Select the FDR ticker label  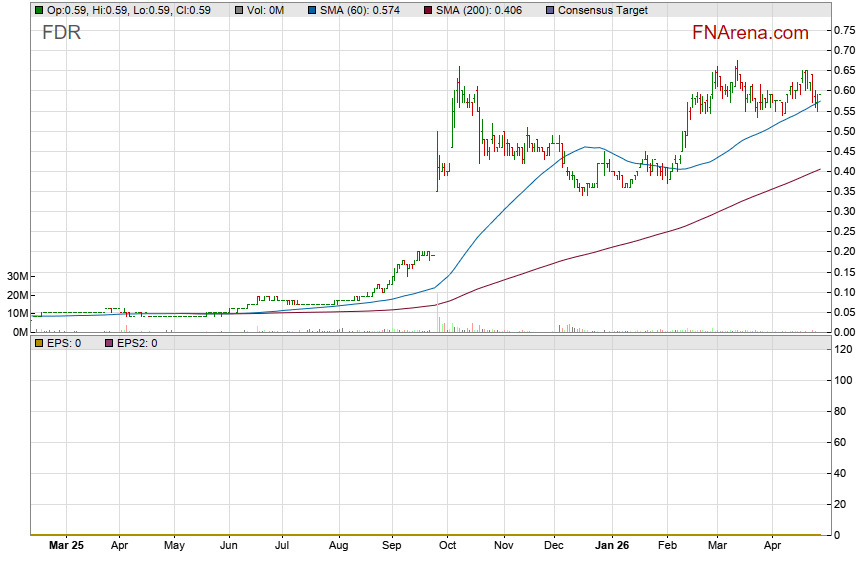(62, 33)
